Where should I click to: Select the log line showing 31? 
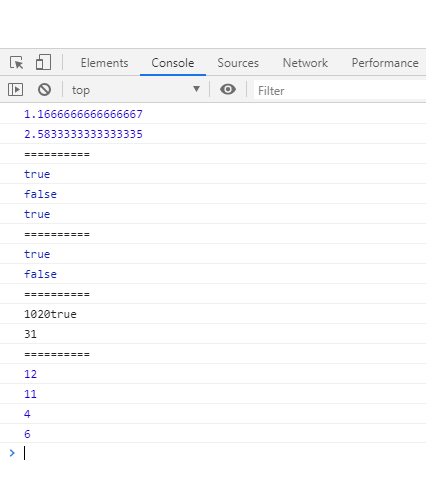(30, 334)
